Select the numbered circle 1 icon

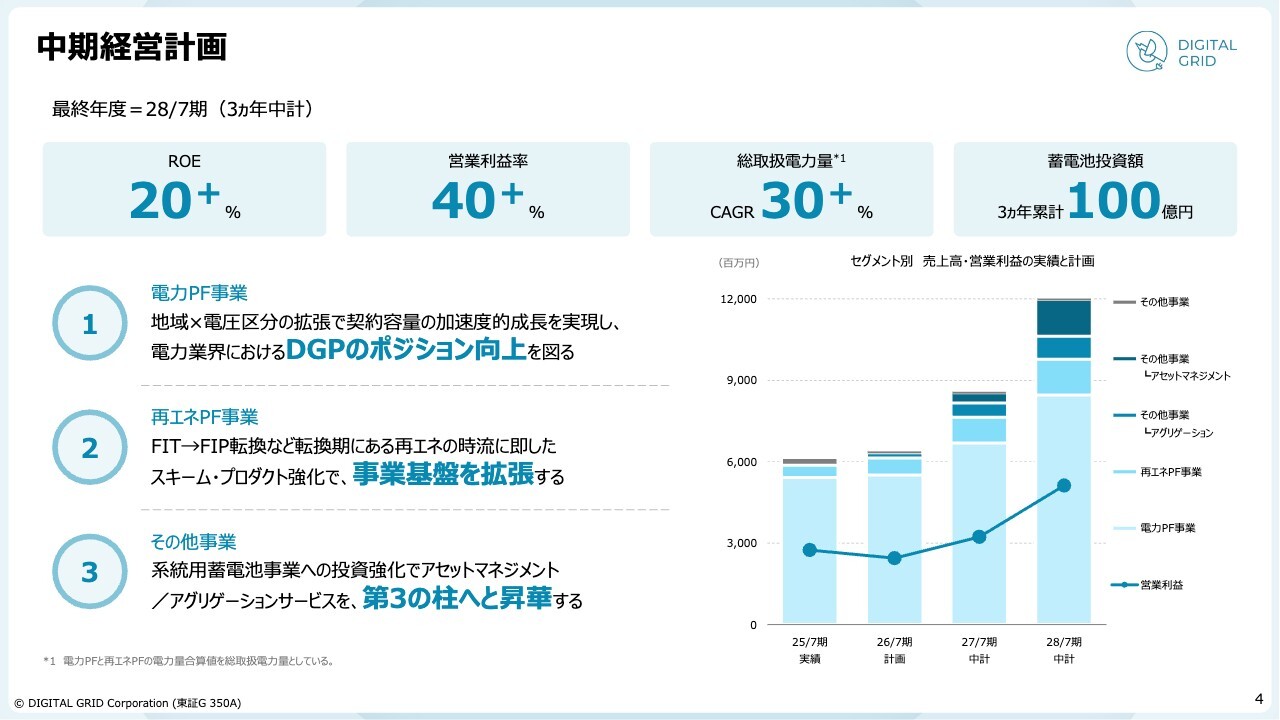(x=90, y=324)
